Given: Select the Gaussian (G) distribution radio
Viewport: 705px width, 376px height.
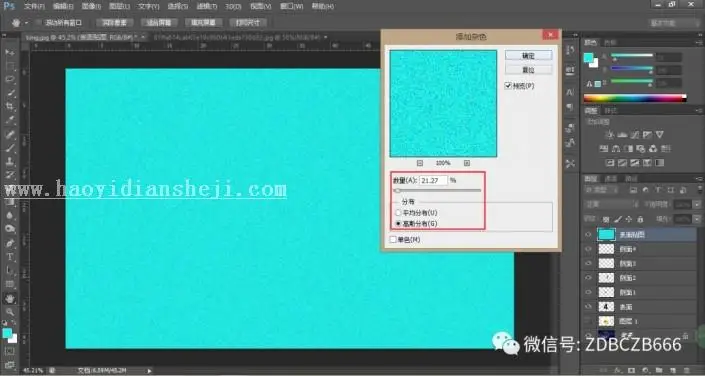Looking at the screenshot, I should (x=397, y=223).
